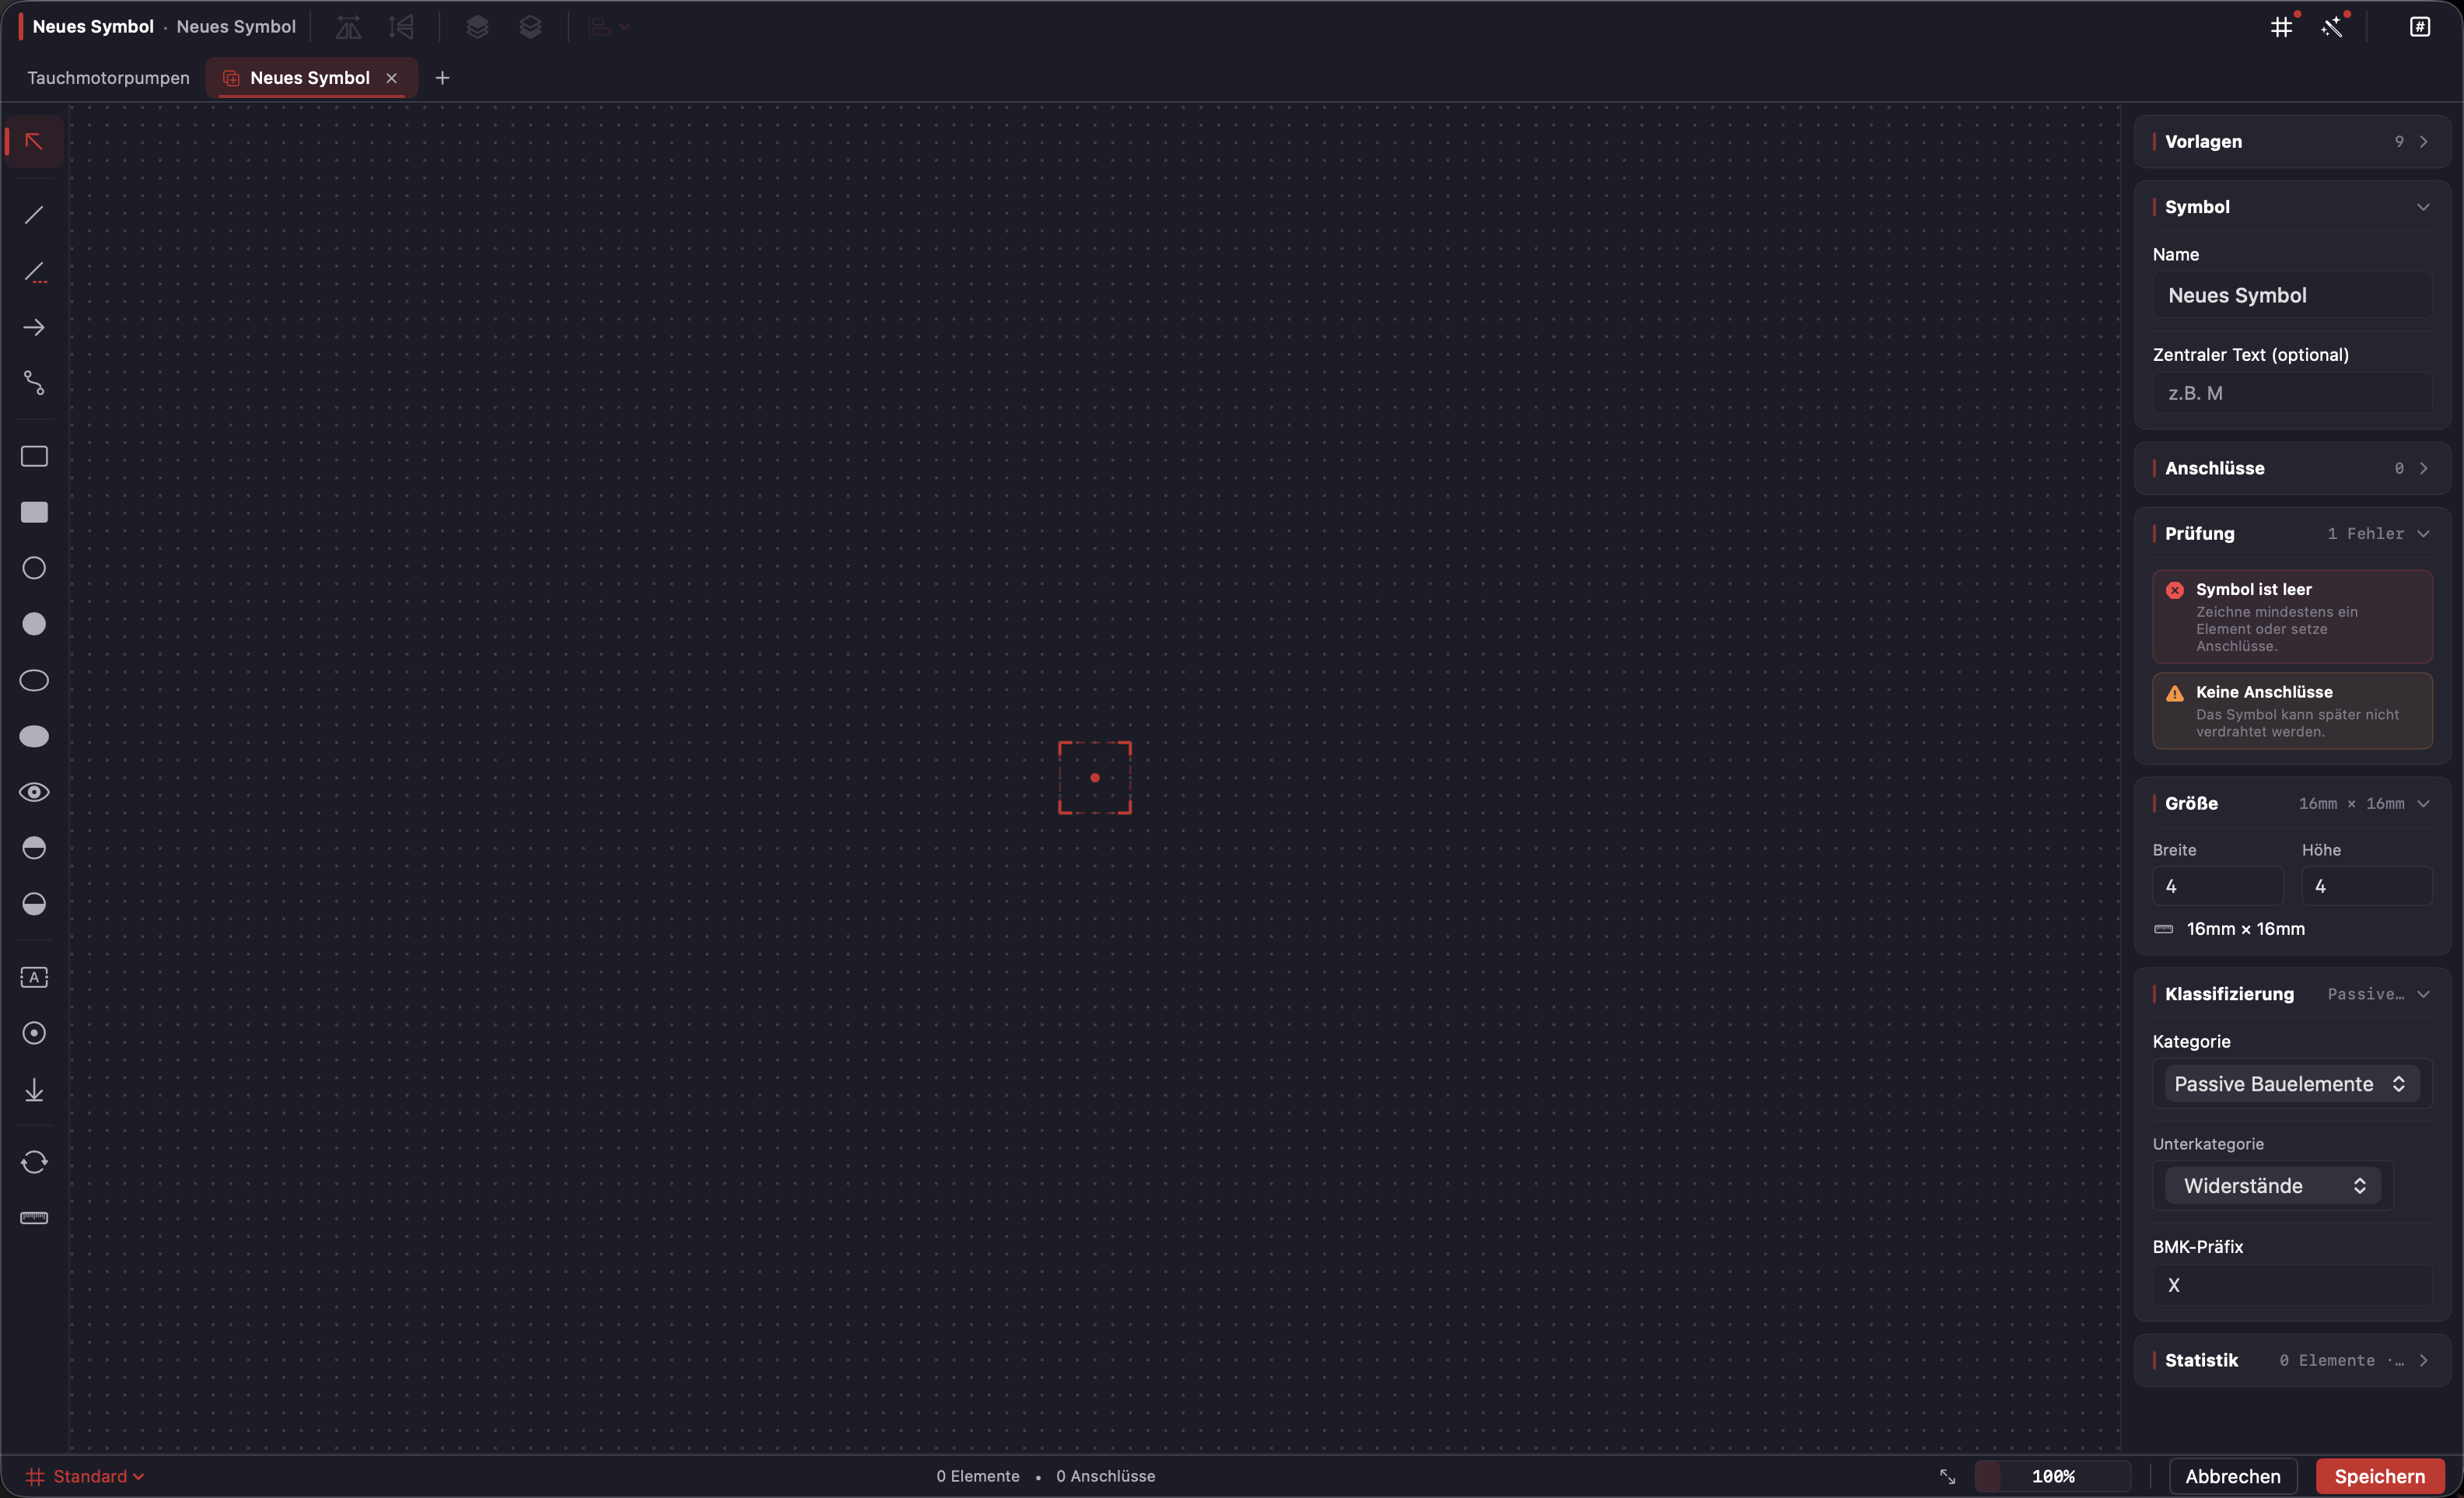Open the Standard grid dropdown

pos(85,1477)
